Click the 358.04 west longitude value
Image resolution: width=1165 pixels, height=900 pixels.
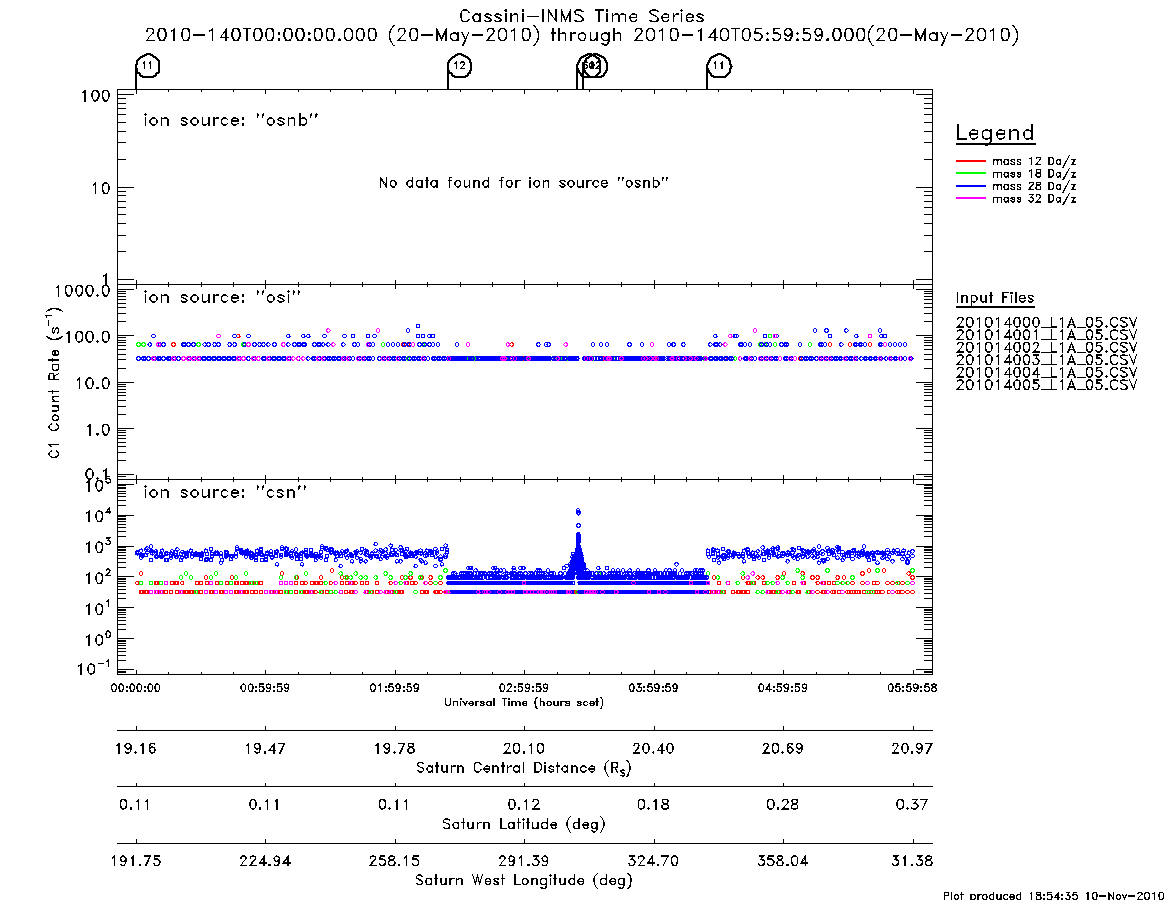[x=782, y=861]
